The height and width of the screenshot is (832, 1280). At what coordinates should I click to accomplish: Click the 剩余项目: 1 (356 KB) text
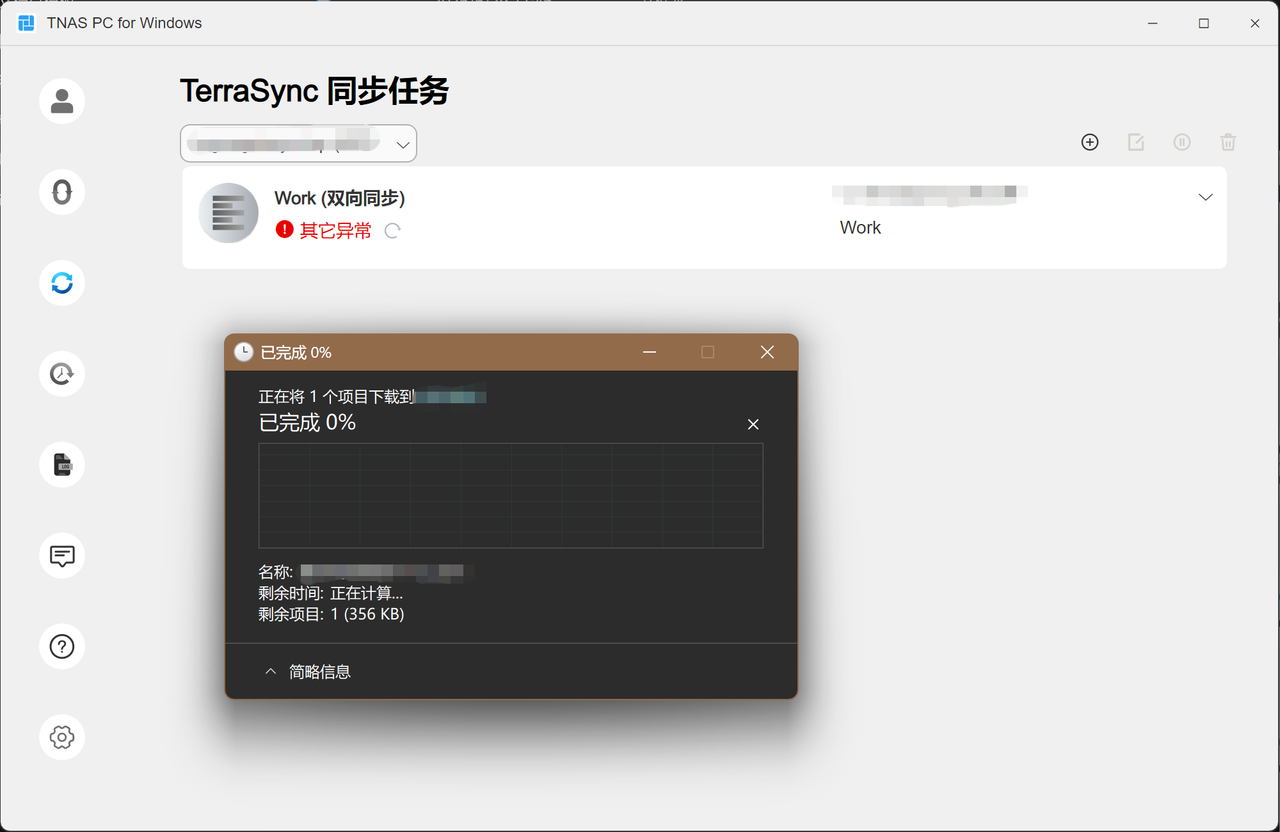[332, 614]
